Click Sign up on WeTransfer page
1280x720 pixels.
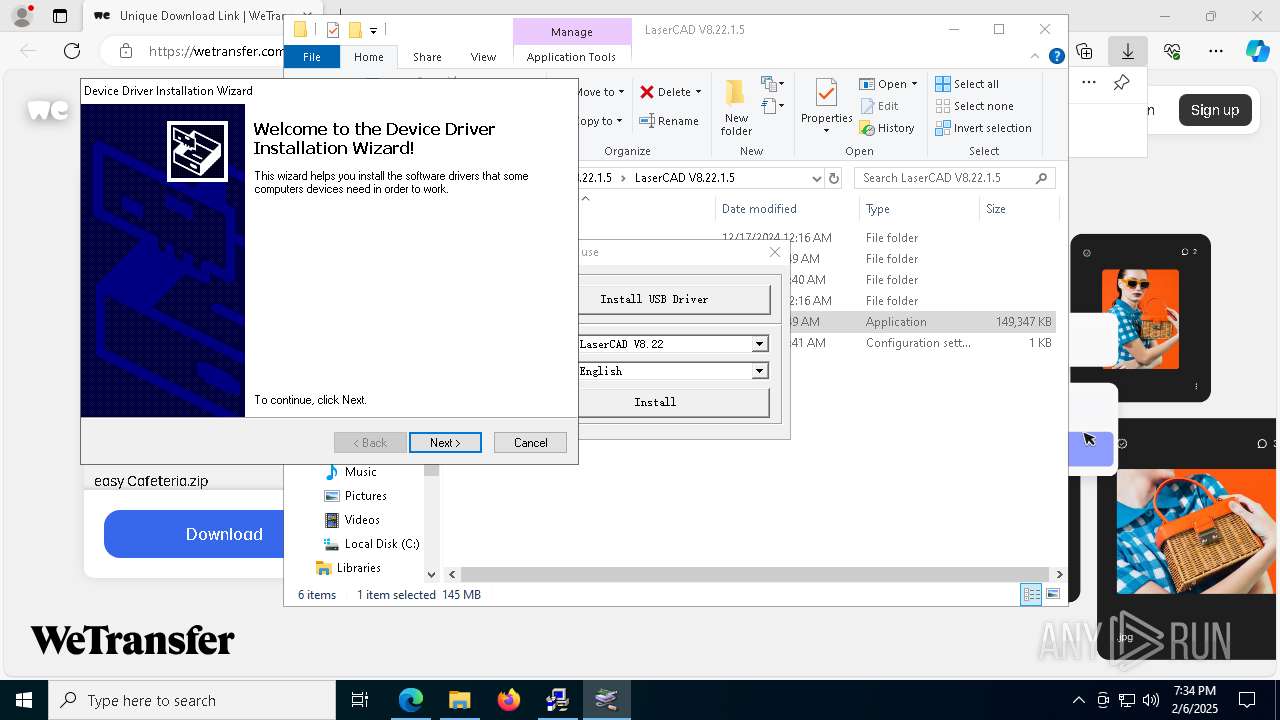1215,110
